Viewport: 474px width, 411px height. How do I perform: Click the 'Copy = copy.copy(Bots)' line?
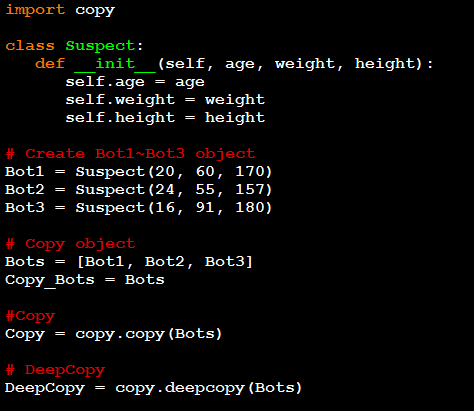tap(114, 334)
